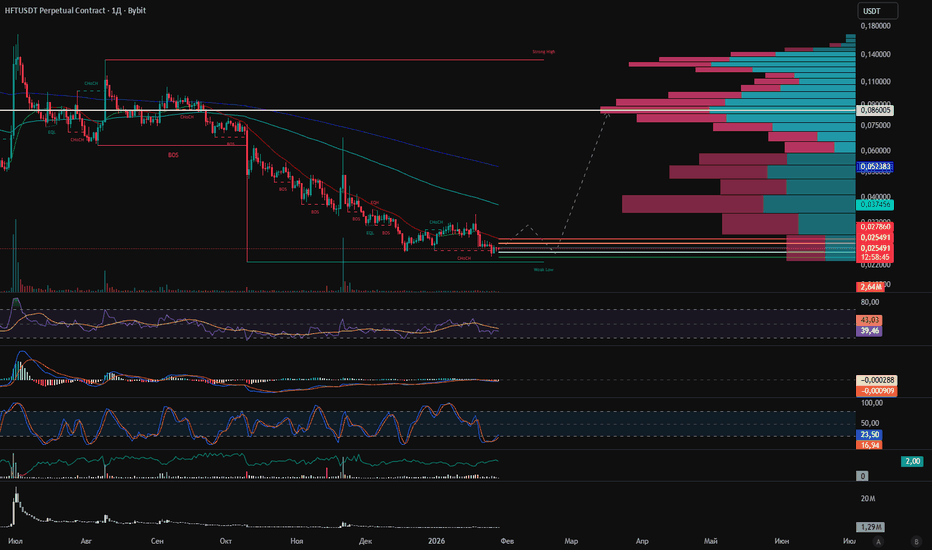Click the teal 2,00 indicator value label
932x550 pixels.
(x=912, y=461)
